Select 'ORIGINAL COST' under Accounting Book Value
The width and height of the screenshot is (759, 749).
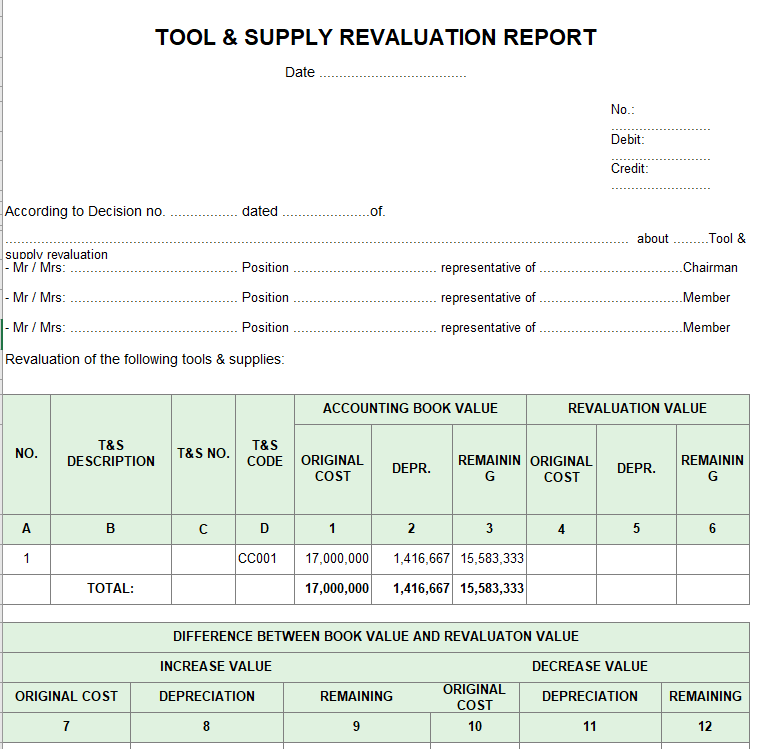coord(333,469)
